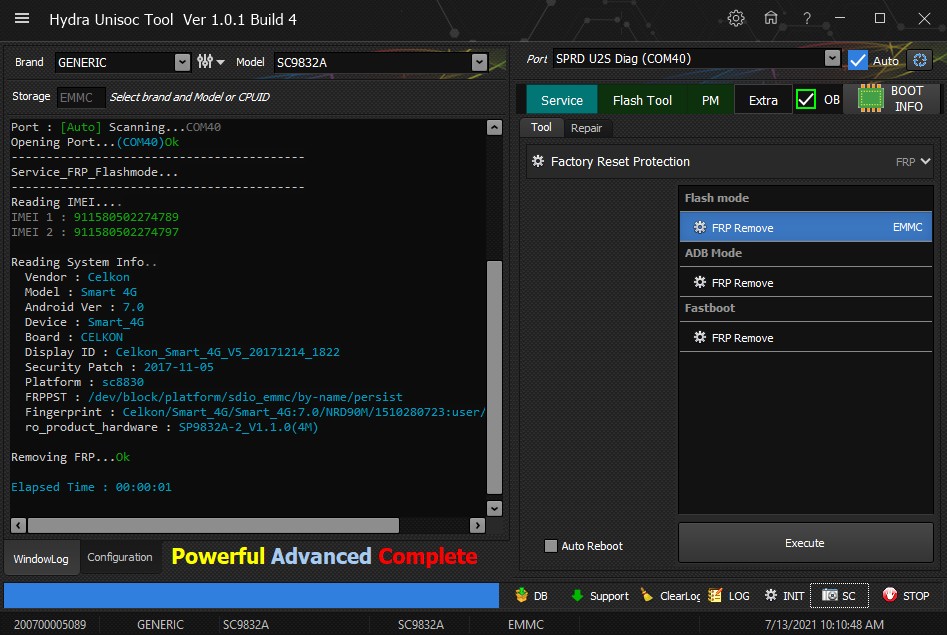
Task: Click the Elapsed Time 00:00:01 line
Action: point(91,486)
